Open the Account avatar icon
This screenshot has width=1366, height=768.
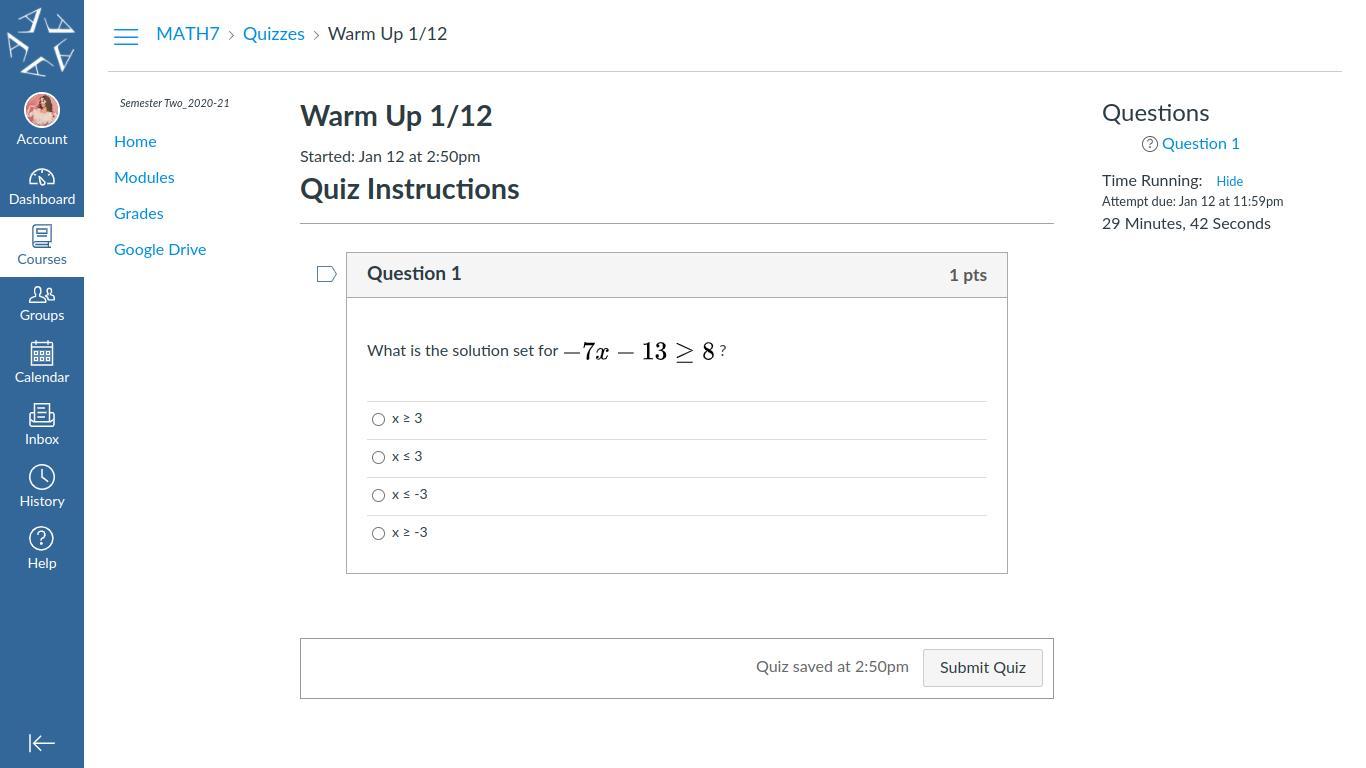[42, 110]
